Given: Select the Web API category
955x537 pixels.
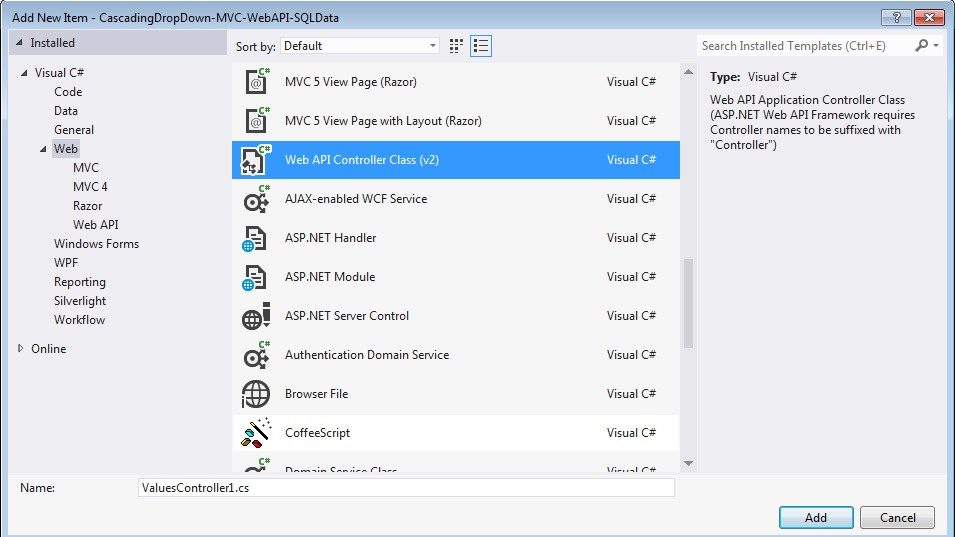Looking at the screenshot, I should [x=95, y=225].
